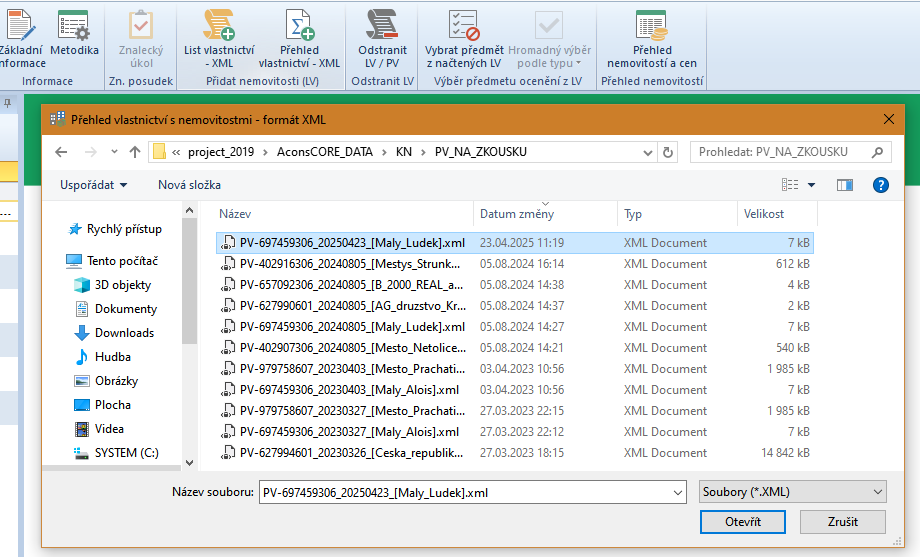Open Videa folder in sidebar
Screen dimensions: 920x557
click(x=99, y=429)
